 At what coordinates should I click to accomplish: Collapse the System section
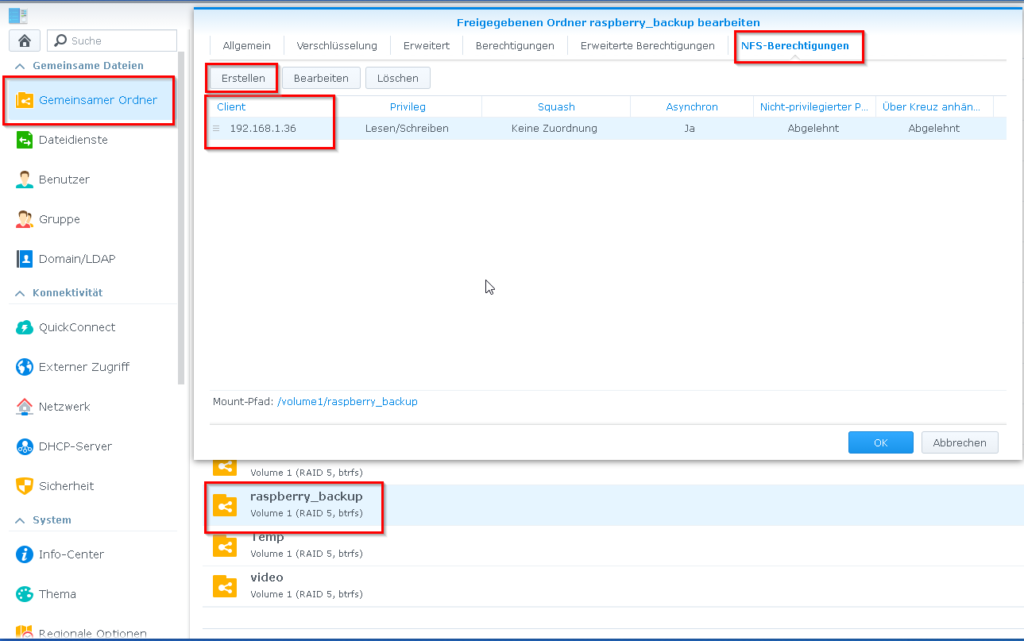pos(18,521)
